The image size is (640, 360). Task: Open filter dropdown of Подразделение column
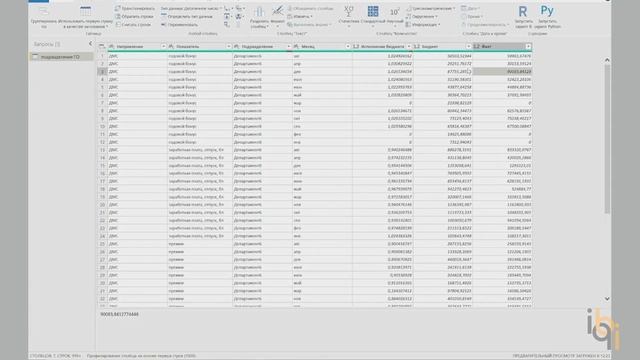[x=288, y=47]
